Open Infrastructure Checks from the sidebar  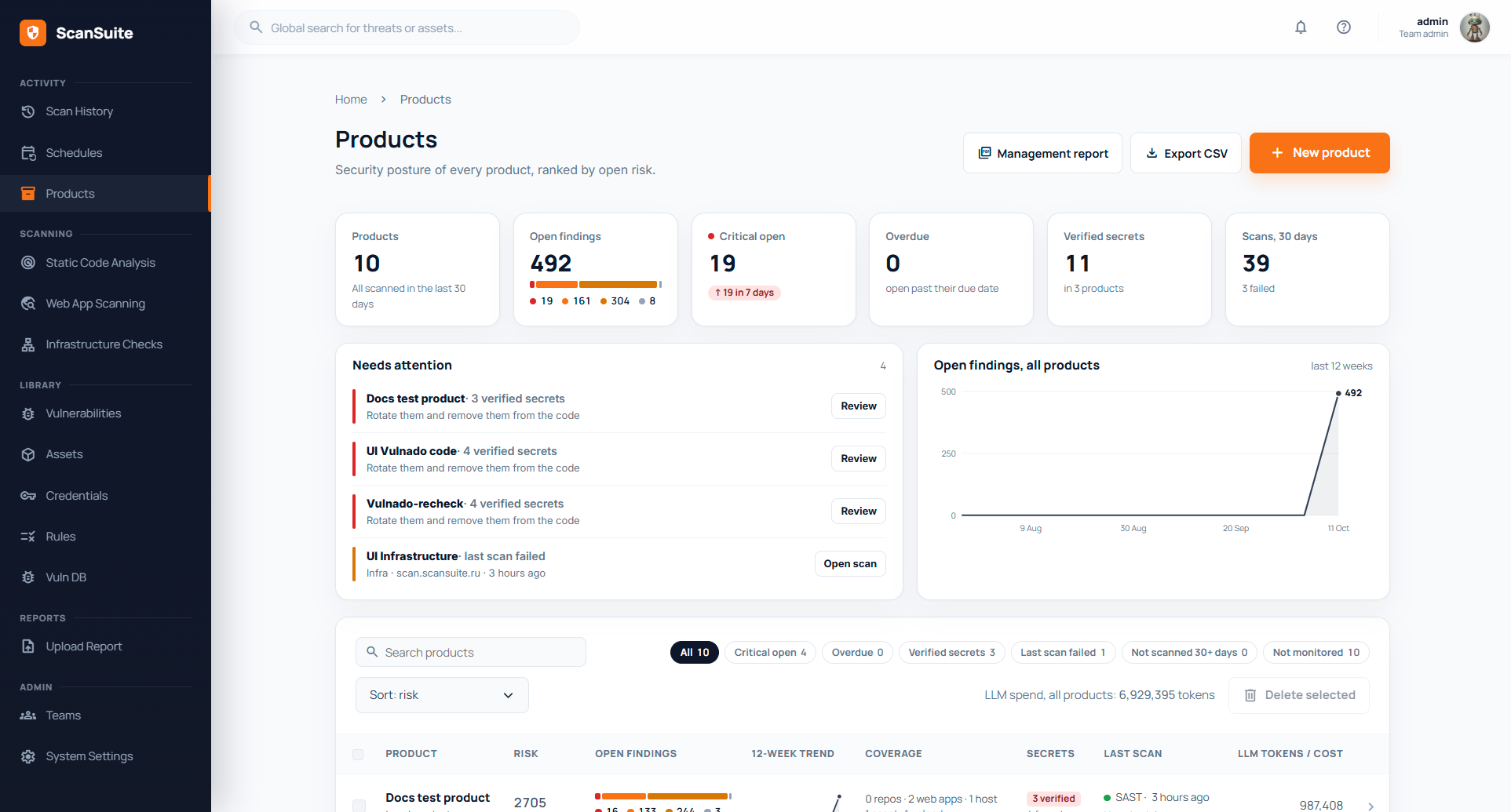click(x=105, y=344)
